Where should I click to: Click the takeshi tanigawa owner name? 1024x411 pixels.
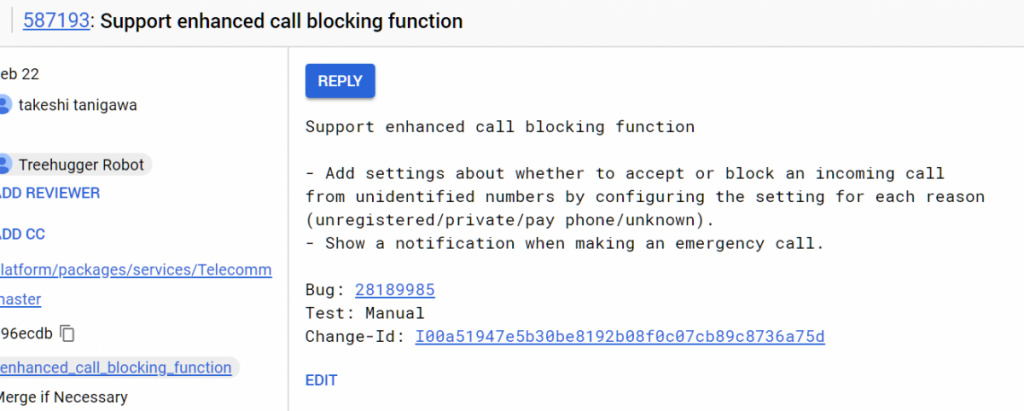coord(78,105)
